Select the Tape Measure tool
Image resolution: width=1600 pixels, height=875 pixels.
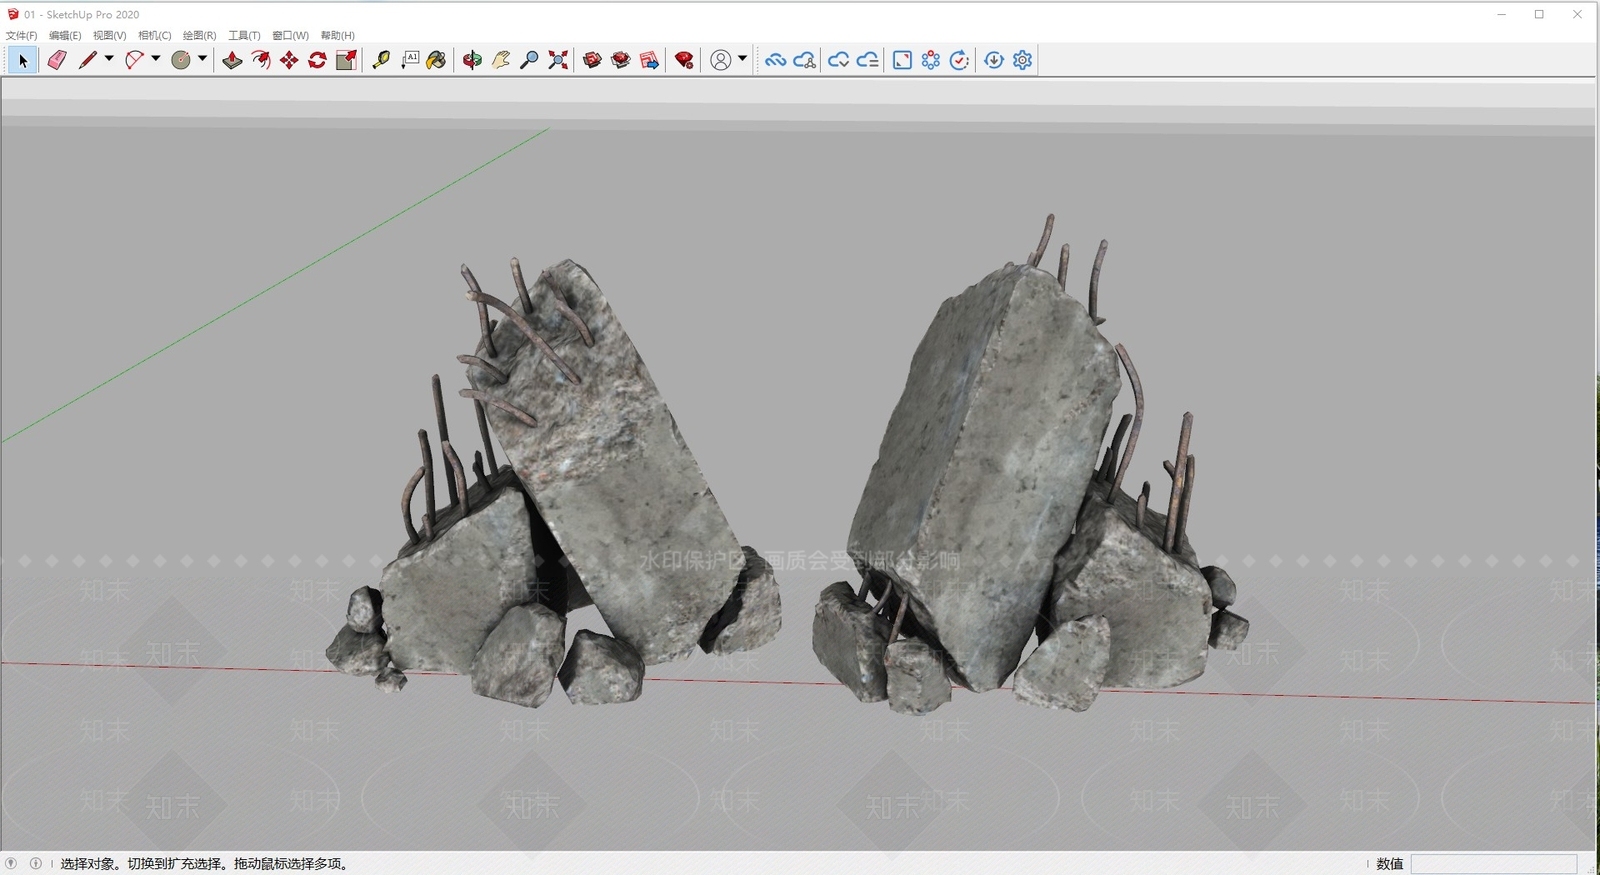(381, 60)
